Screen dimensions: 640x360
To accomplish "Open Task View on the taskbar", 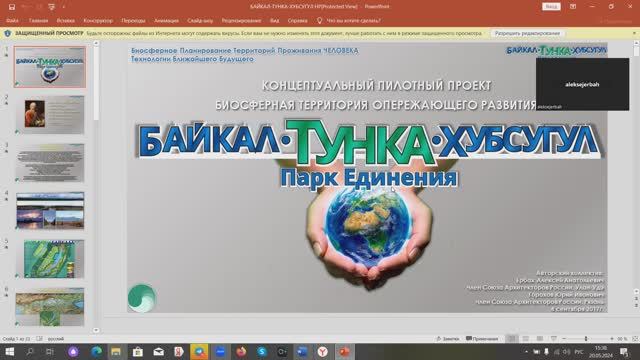I will 50,352.
